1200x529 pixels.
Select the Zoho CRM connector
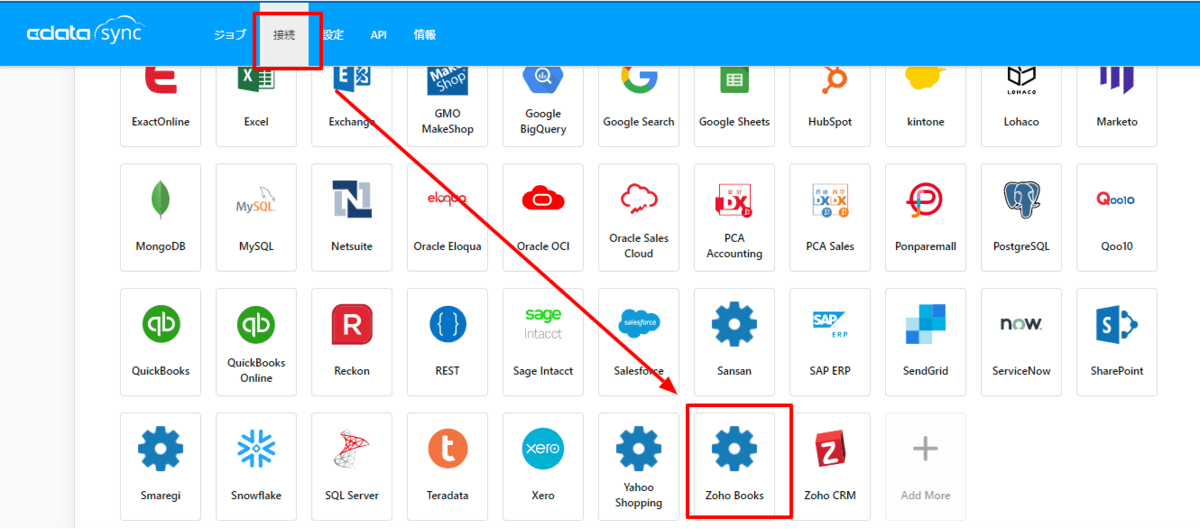pyautogui.click(x=830, y=467)
